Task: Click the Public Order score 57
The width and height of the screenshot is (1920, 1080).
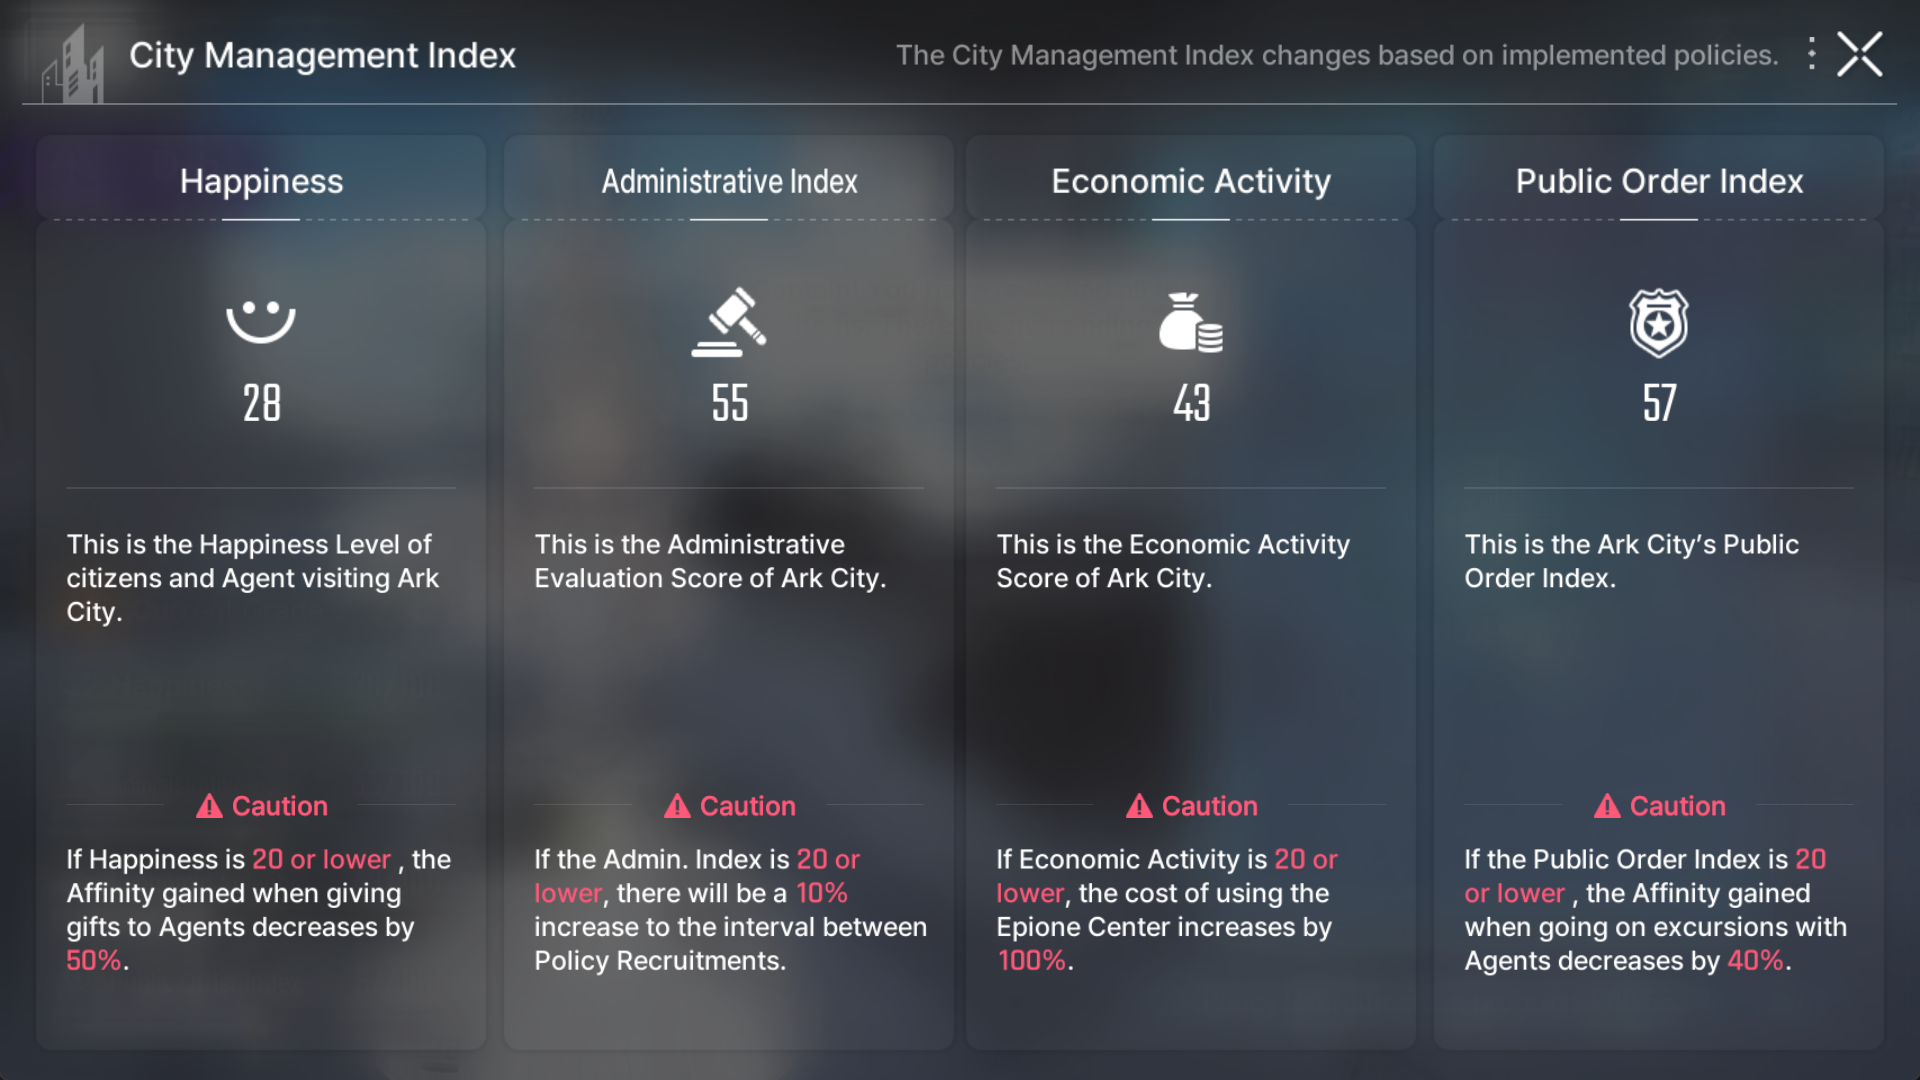Action: pyautogui.click(x=1658, y=403)
